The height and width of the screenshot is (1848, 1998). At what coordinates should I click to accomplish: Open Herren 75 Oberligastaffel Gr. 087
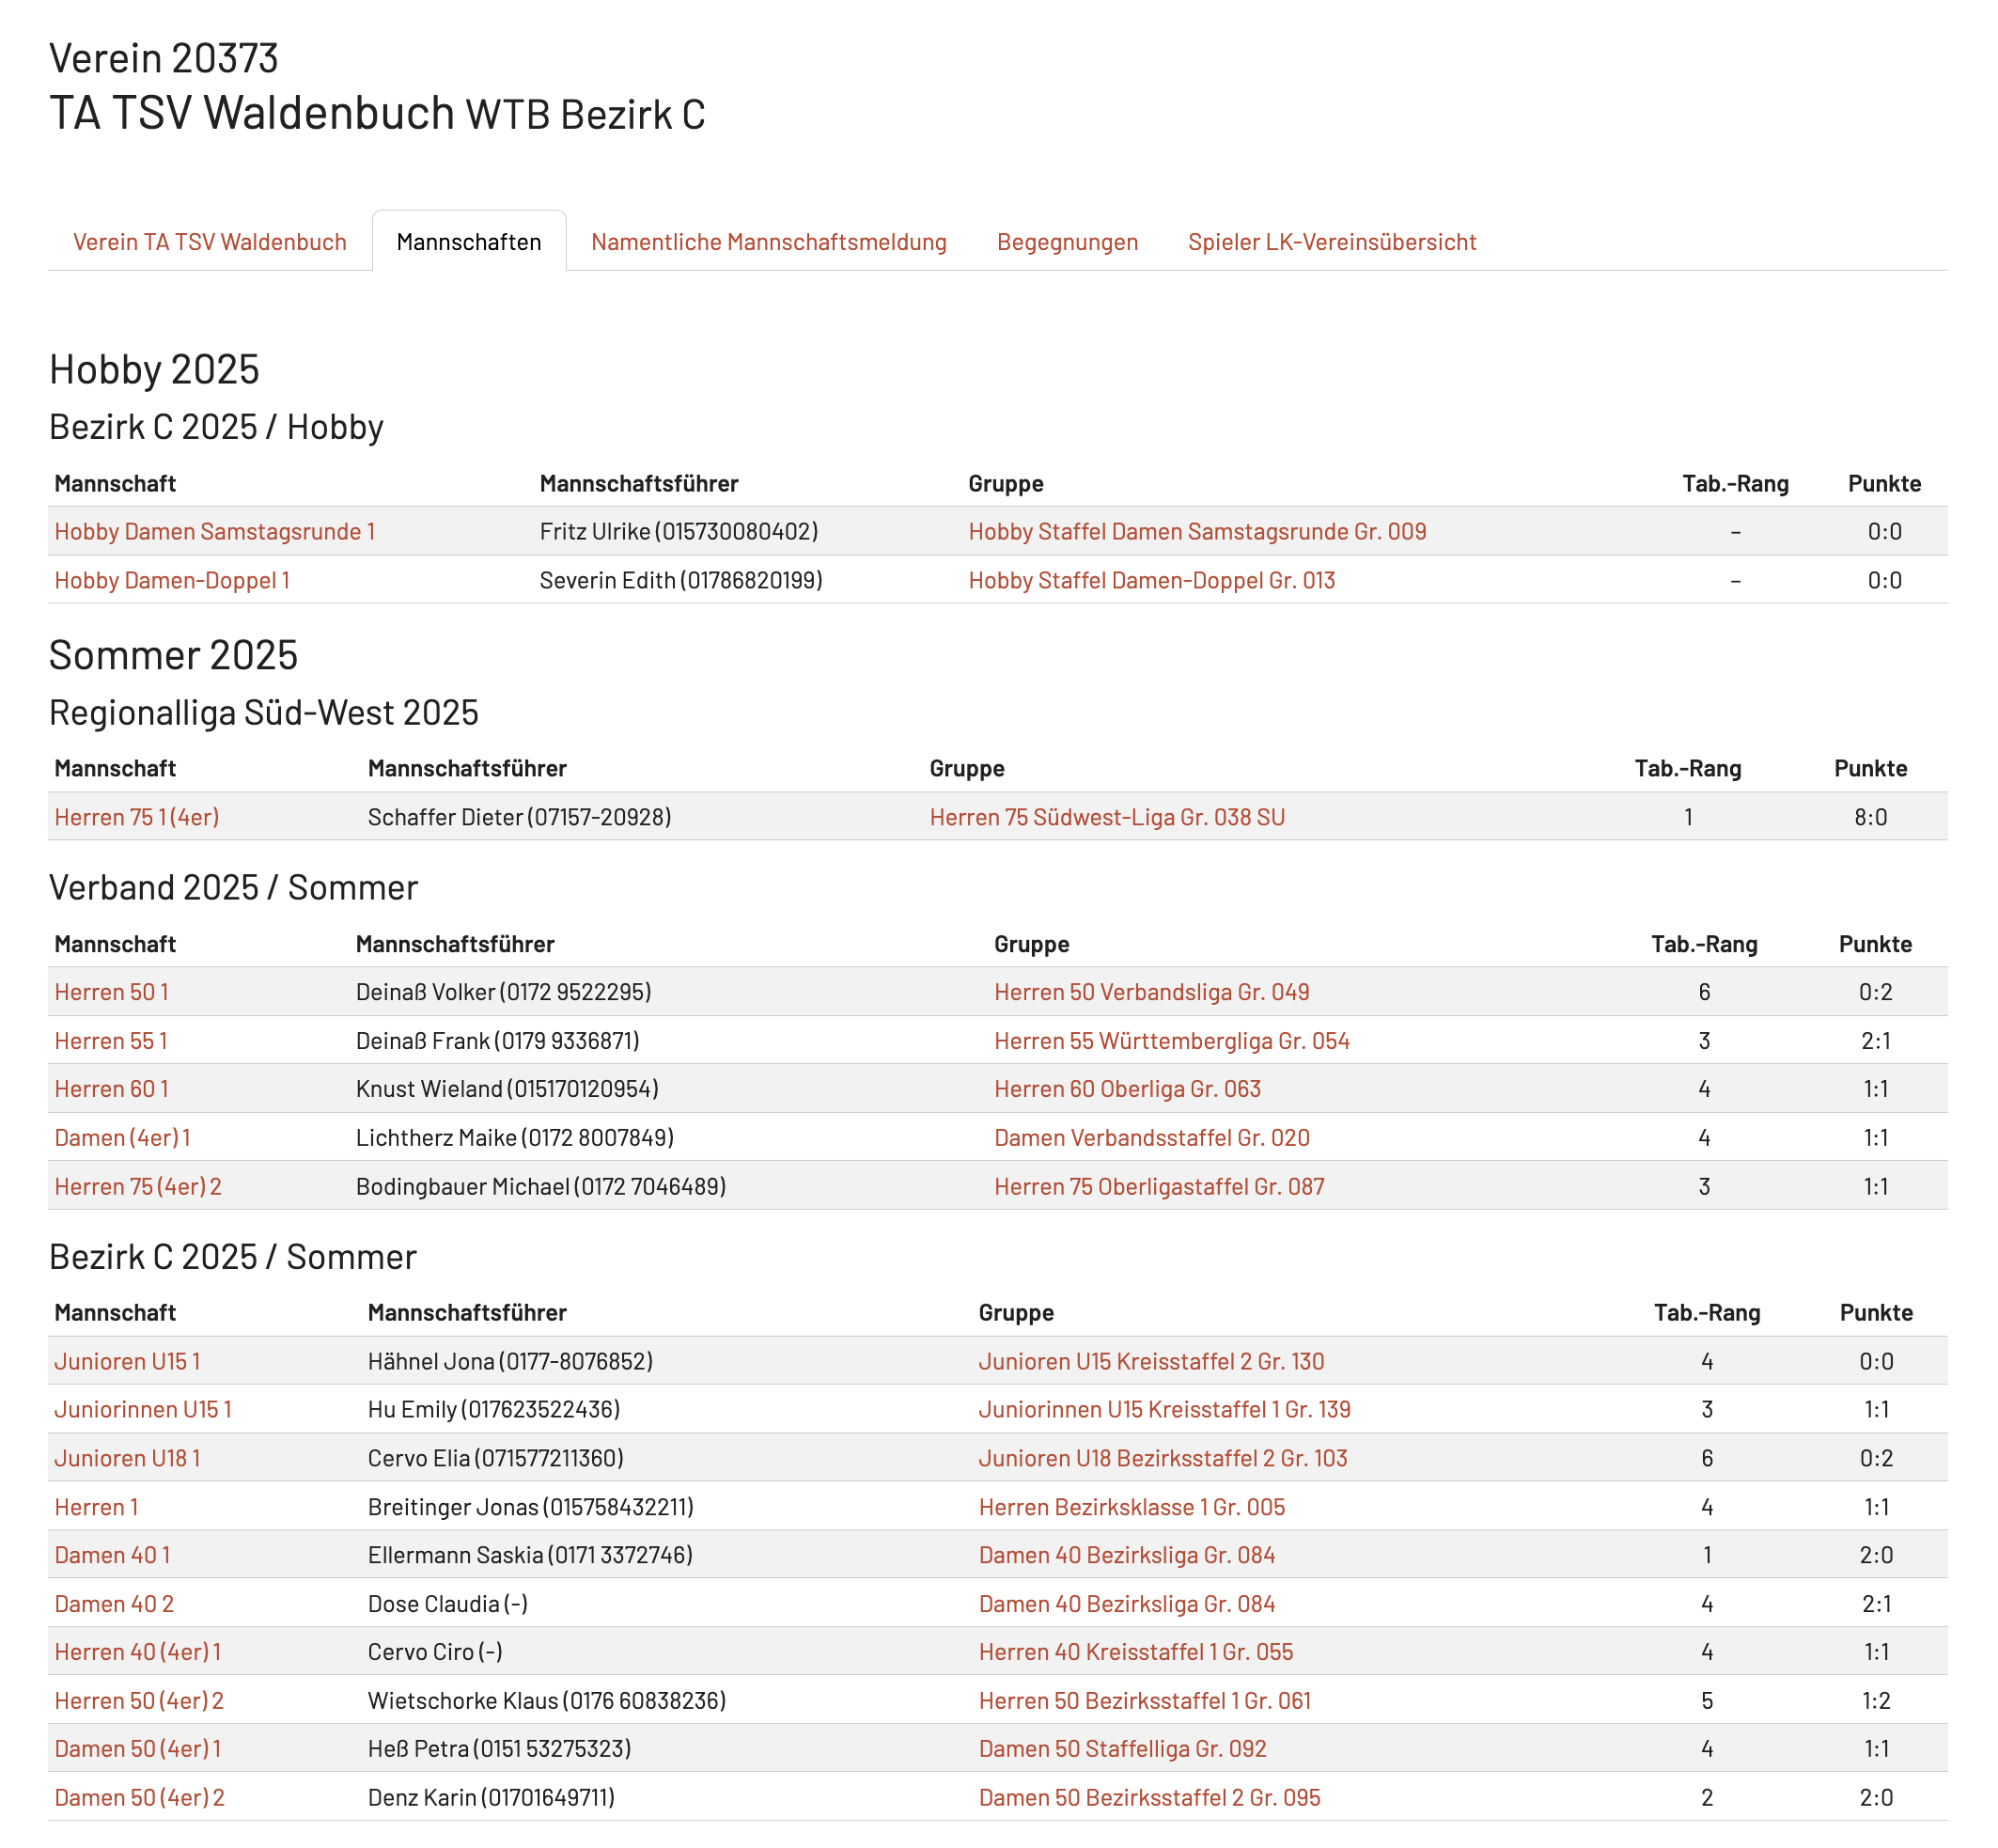[1158, 1187]
